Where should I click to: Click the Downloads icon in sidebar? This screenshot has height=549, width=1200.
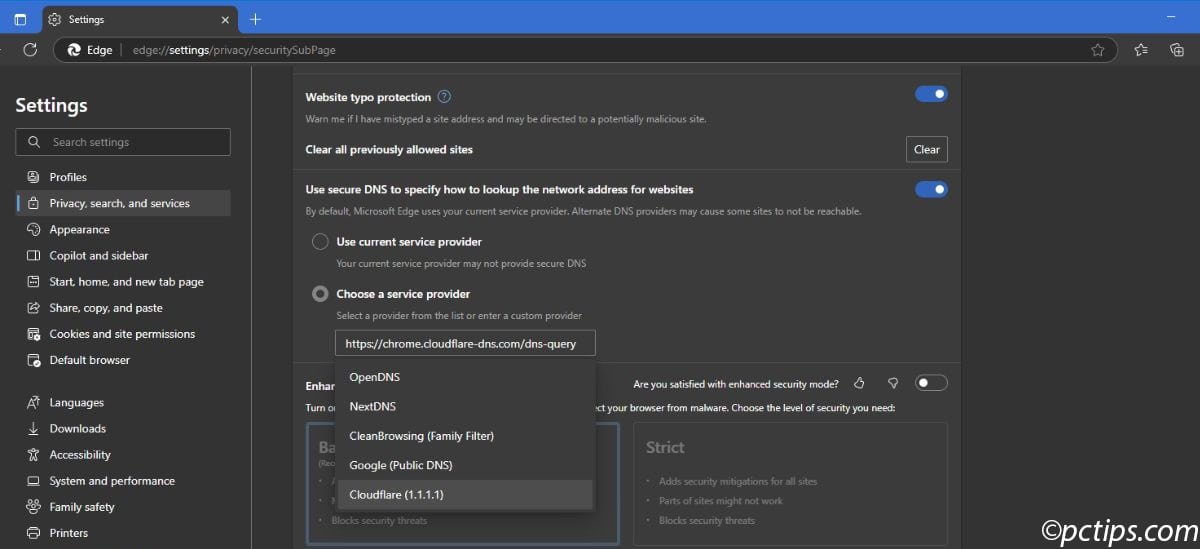(34, 429)
